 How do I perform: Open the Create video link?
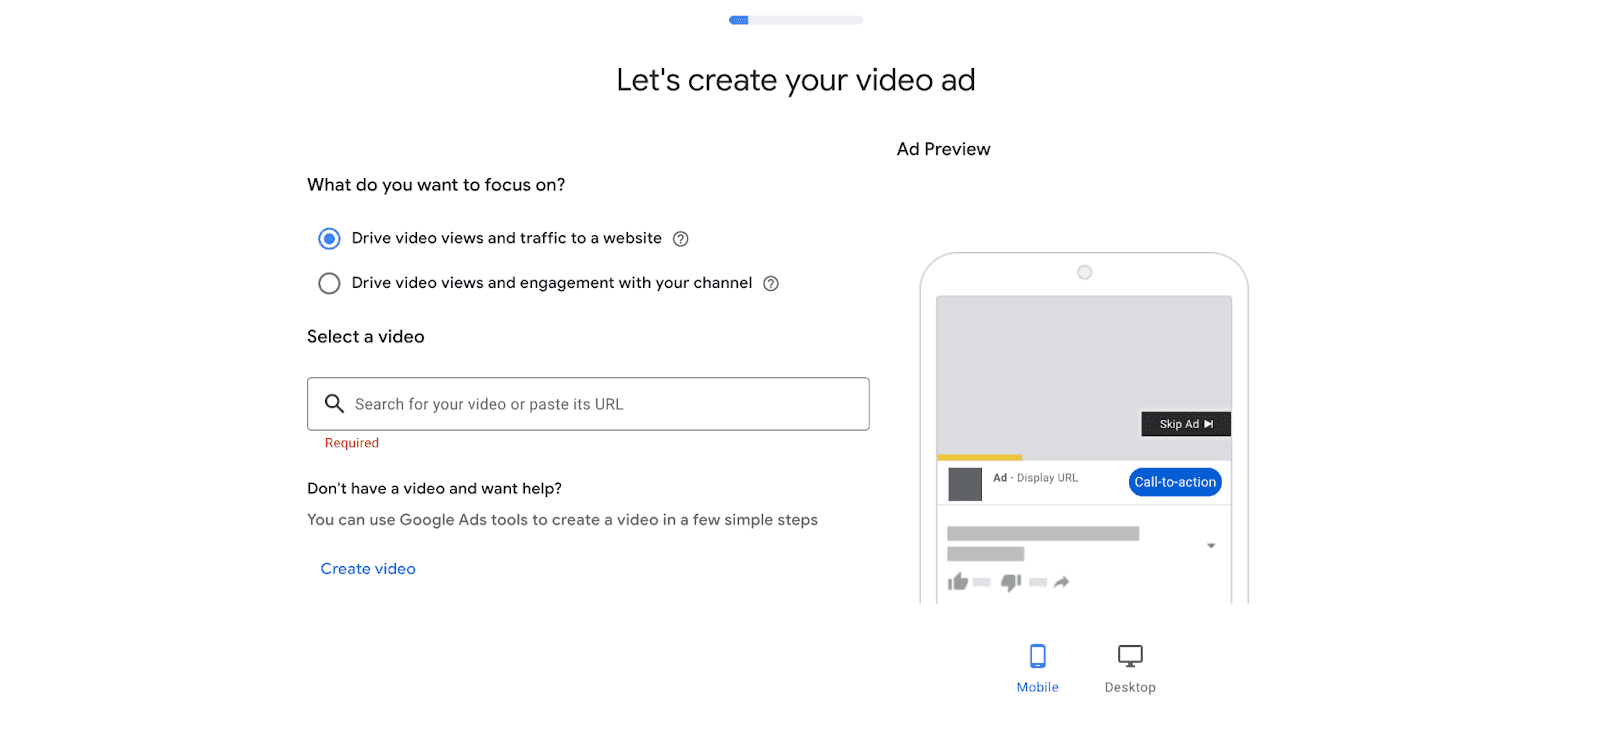[x=368, y=569]
